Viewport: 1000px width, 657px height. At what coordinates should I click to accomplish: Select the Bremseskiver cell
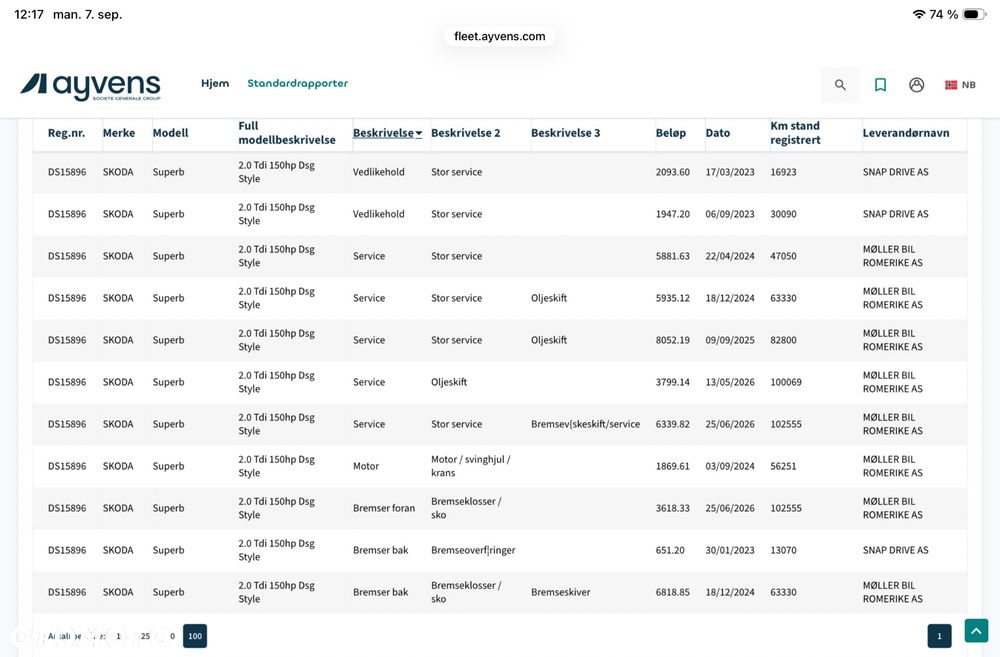tap(561, 593)
